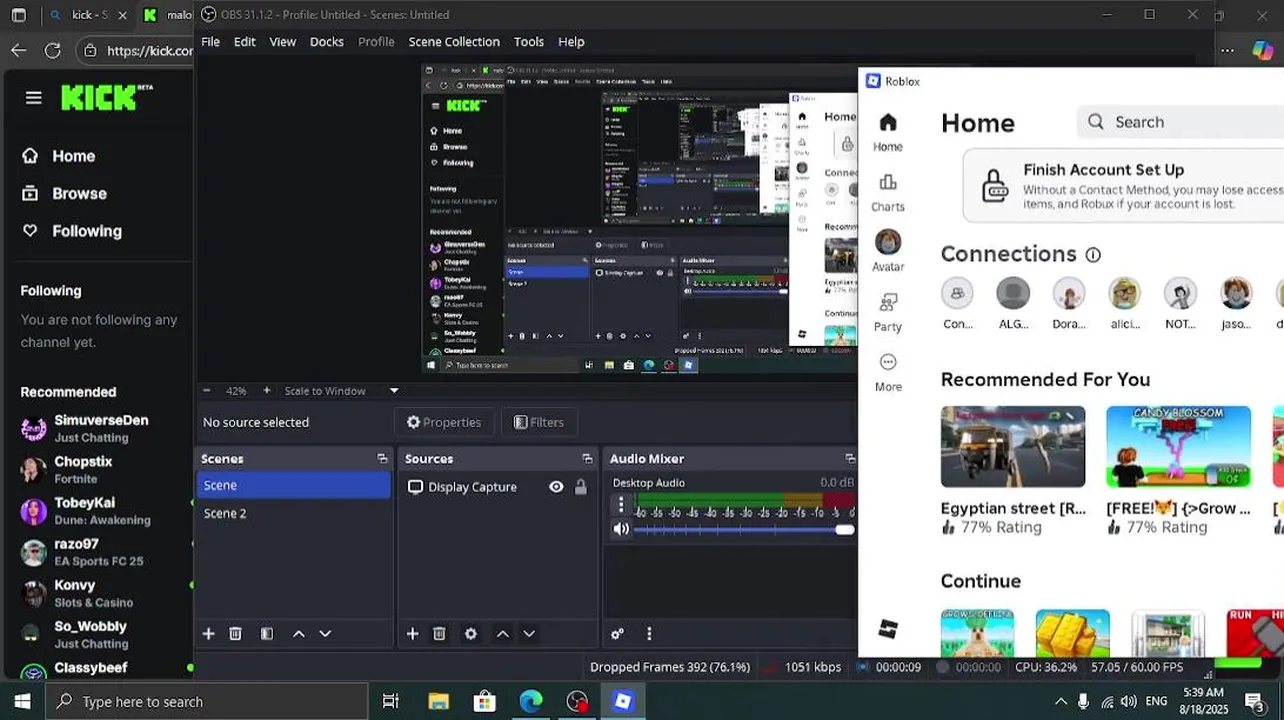Undock the Sources panel

[x=587, y=459]
